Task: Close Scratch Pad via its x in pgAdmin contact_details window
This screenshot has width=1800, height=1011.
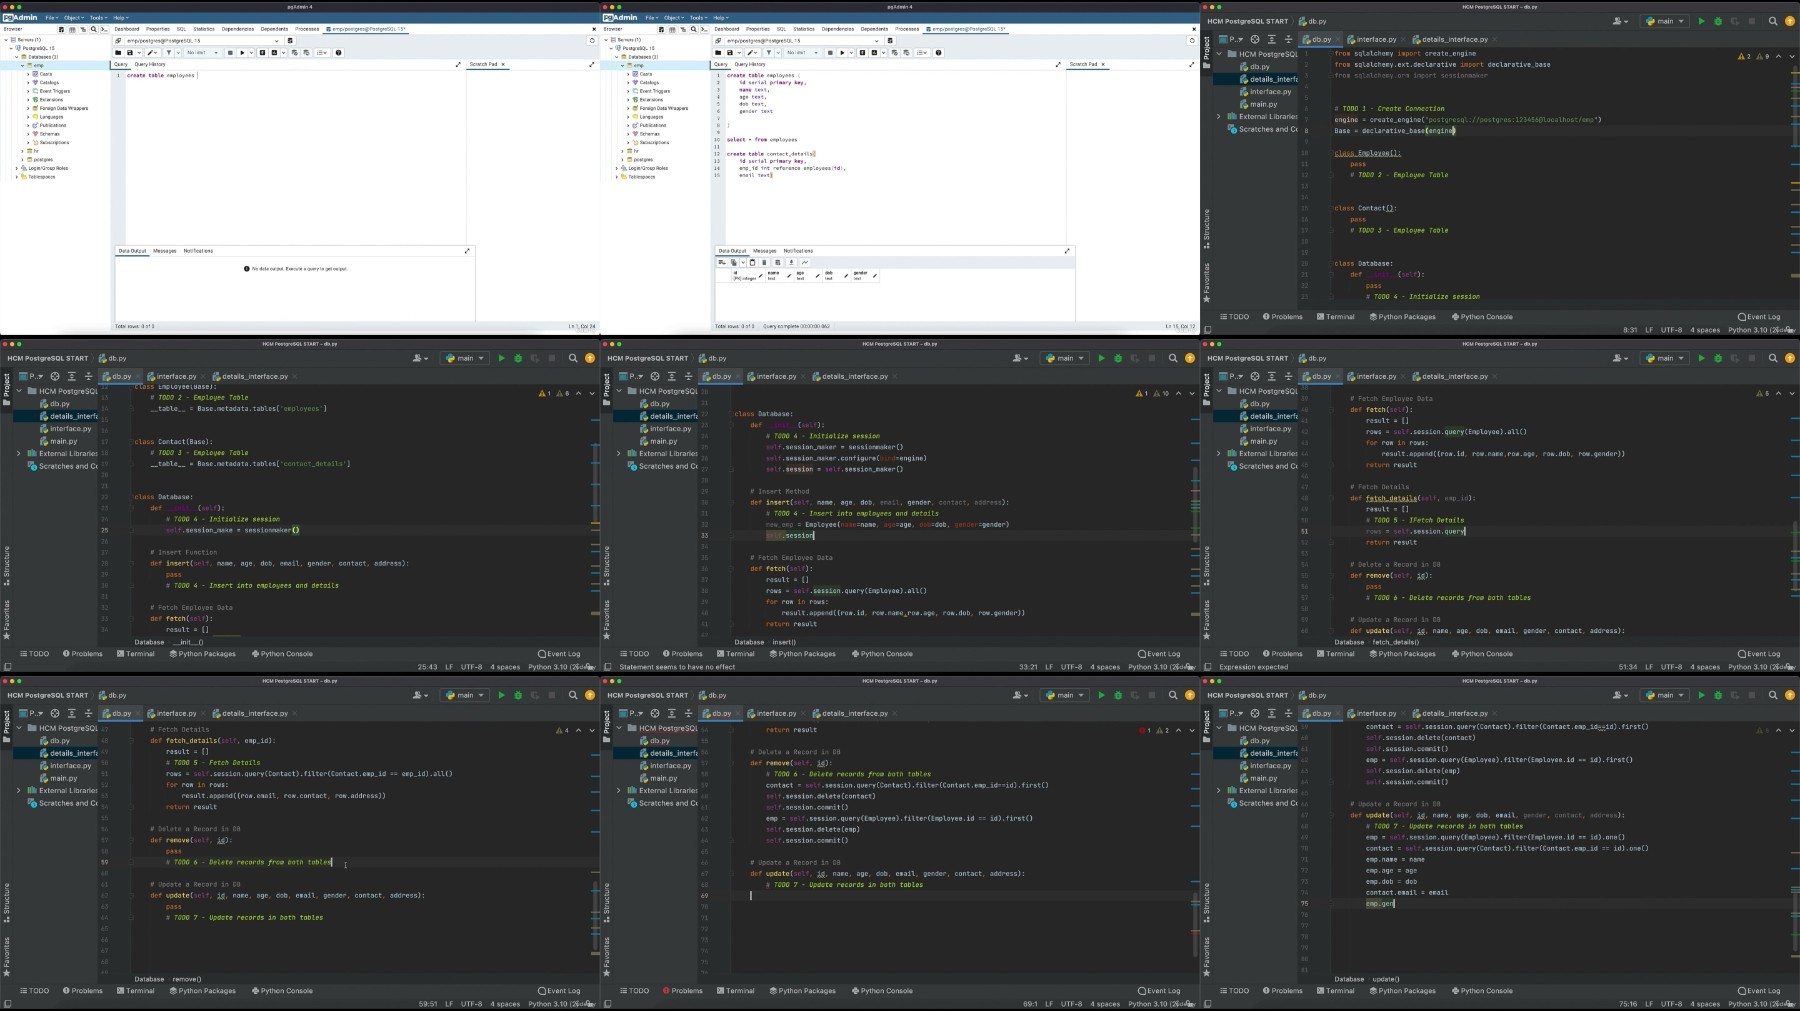Action: click(1103, 64)
